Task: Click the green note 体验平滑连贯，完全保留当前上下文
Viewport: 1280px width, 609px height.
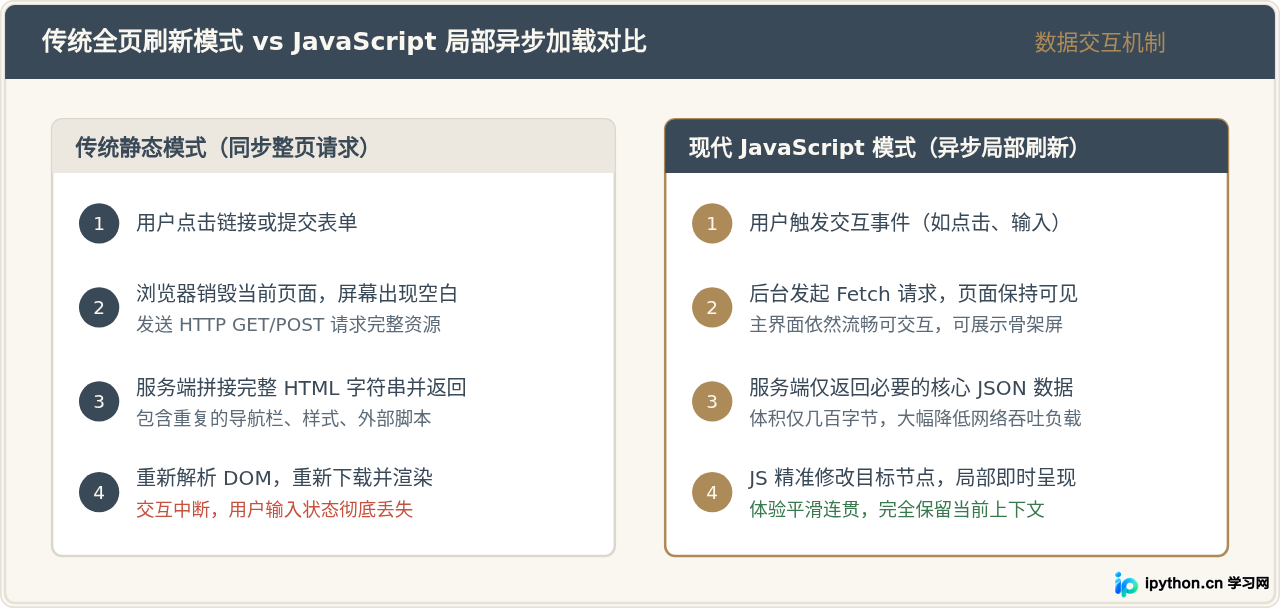Action: 897,510
